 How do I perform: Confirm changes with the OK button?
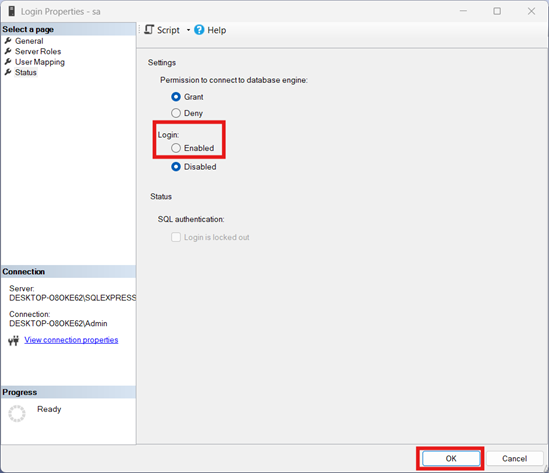[x=451, y=458]
